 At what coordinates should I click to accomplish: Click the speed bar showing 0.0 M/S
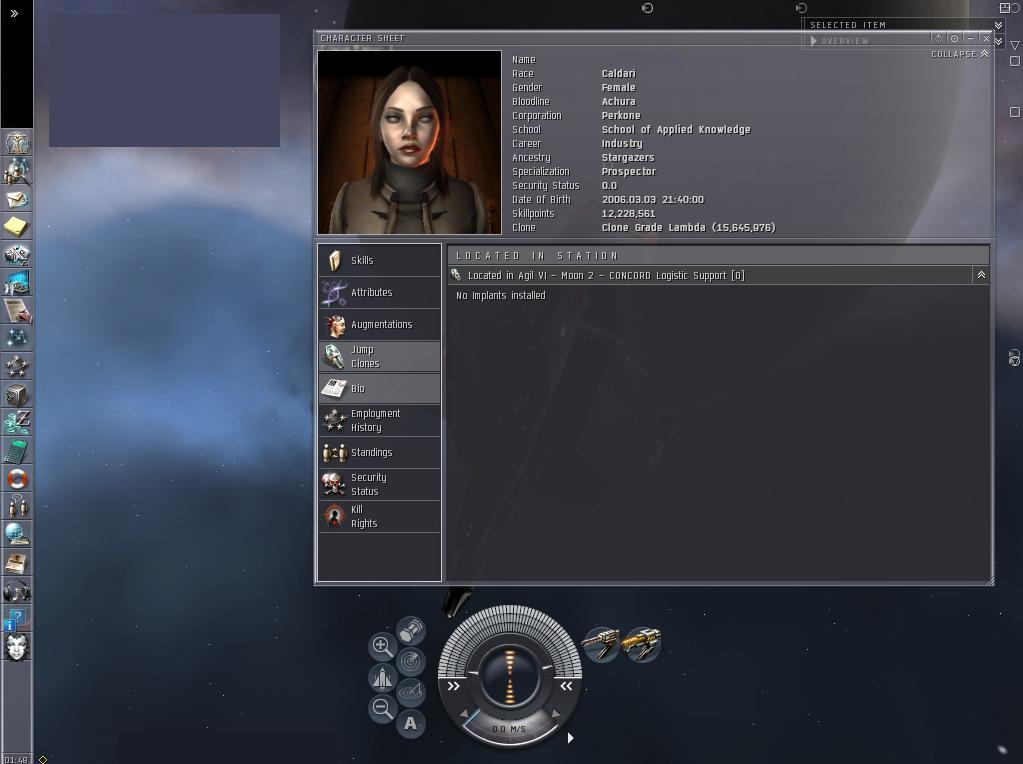pos(509,729)
